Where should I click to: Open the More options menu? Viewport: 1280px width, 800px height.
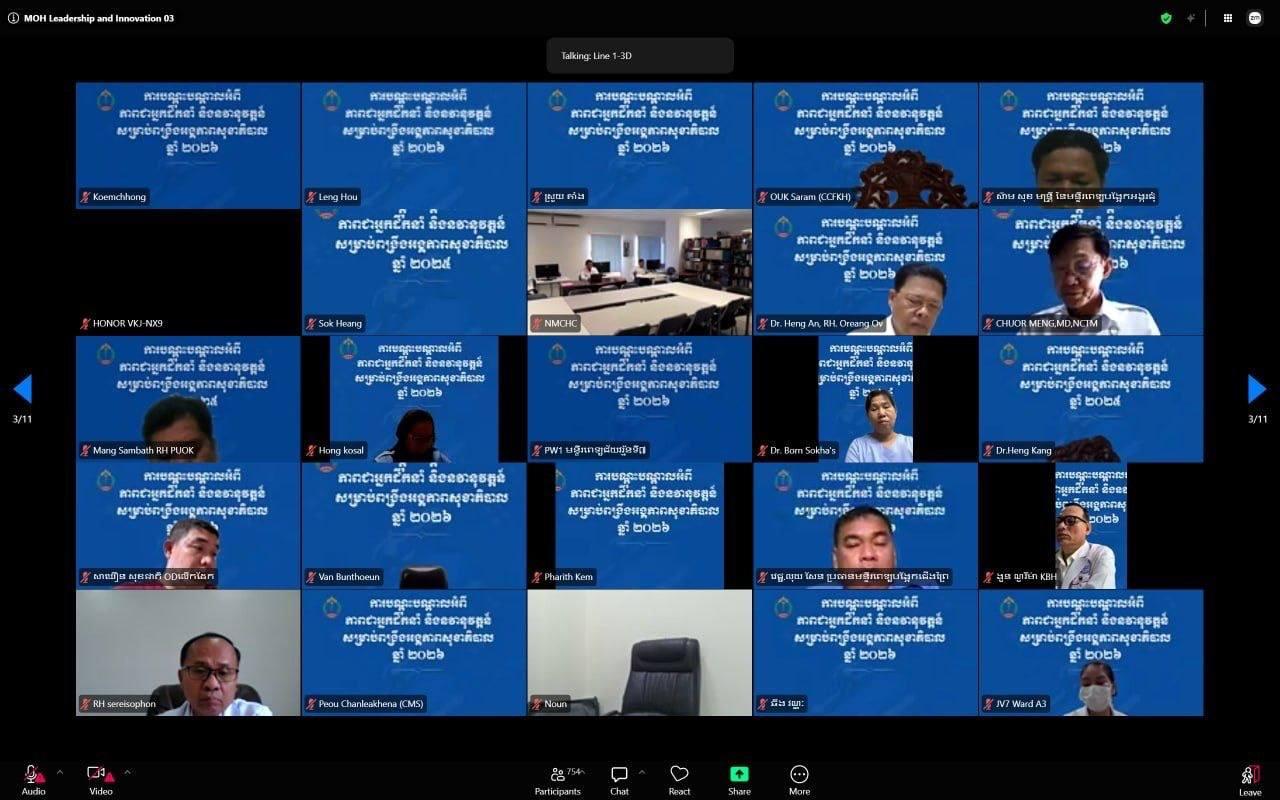coord(799,780)
